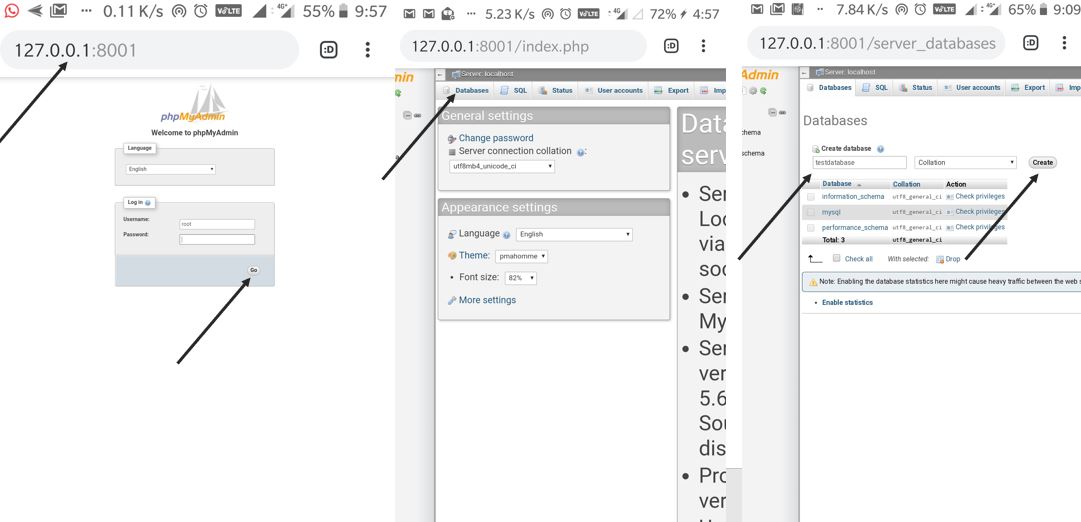Screen dimensions: 1081x522
Task: Open Export tab on the index.php page
Action: pos(671,90)
